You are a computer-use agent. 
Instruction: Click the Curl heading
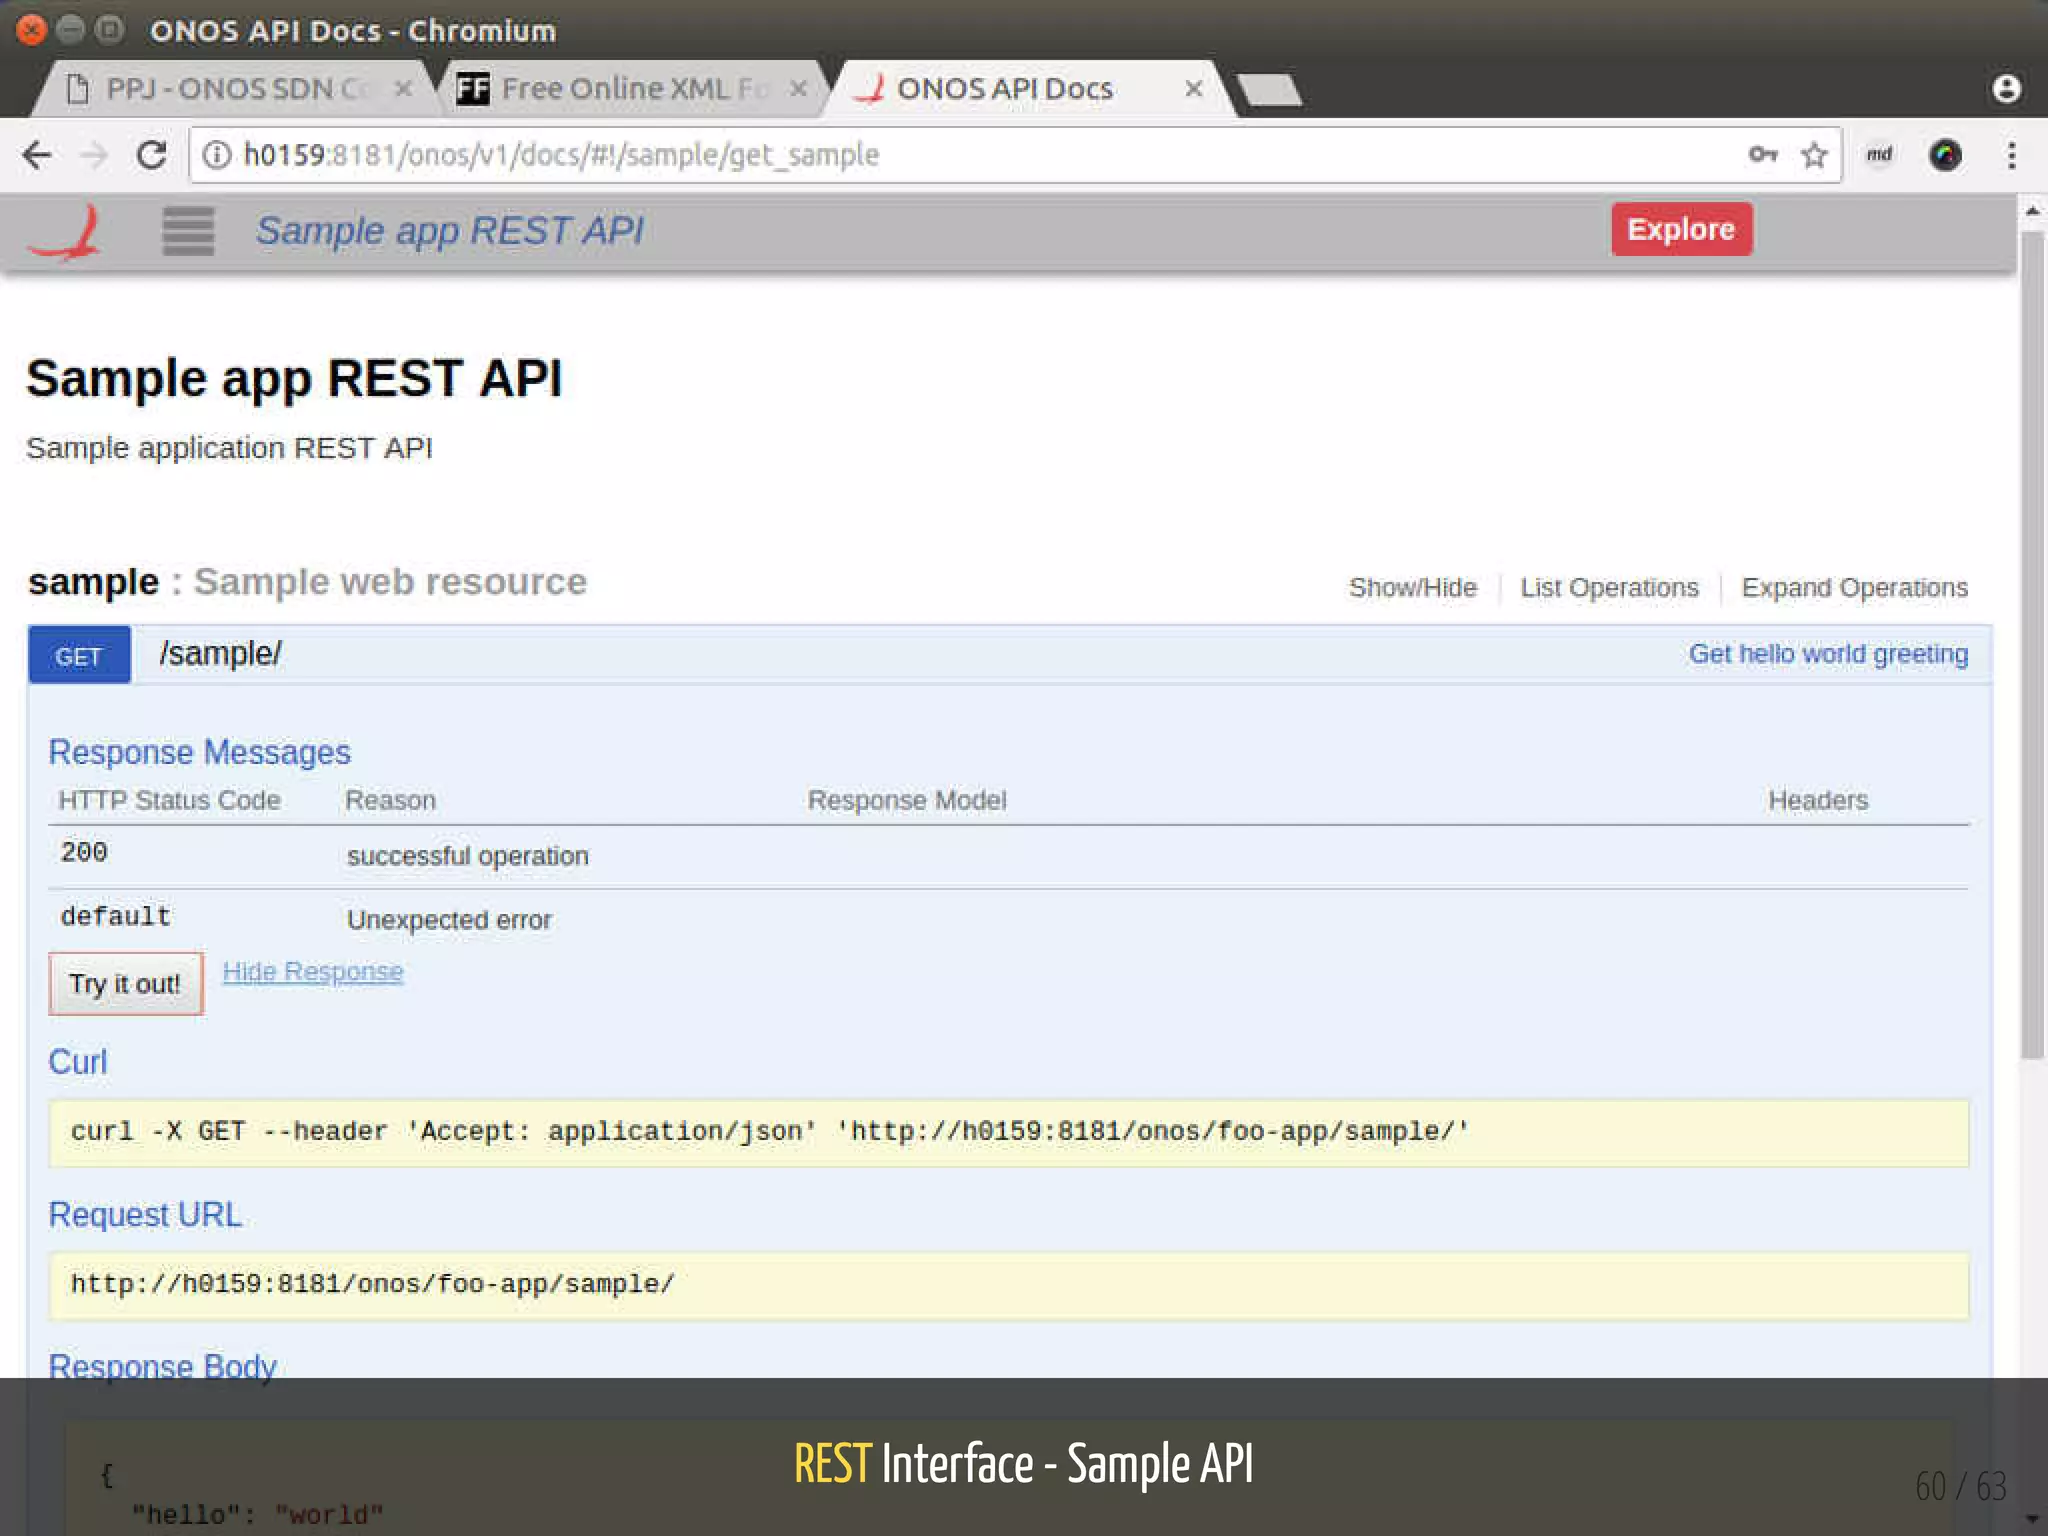point(78,1062)
